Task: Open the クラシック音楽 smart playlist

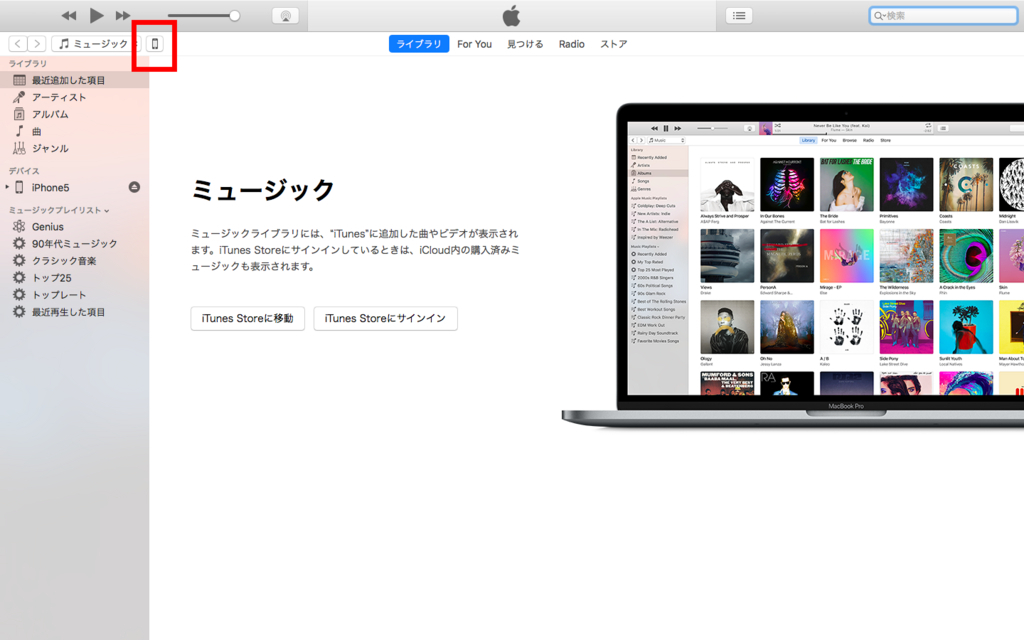Action: 74,261
